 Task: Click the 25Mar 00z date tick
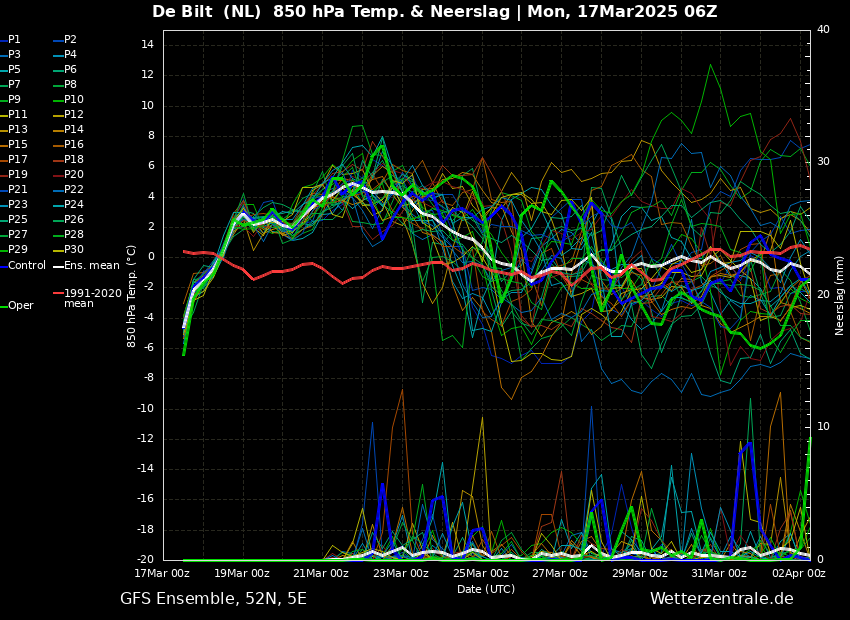(x=481, y=573)
